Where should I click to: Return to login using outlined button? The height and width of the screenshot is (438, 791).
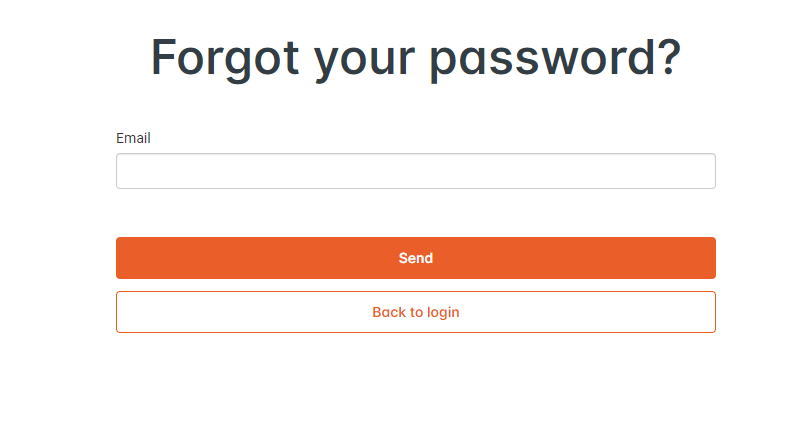coord(415,312)
